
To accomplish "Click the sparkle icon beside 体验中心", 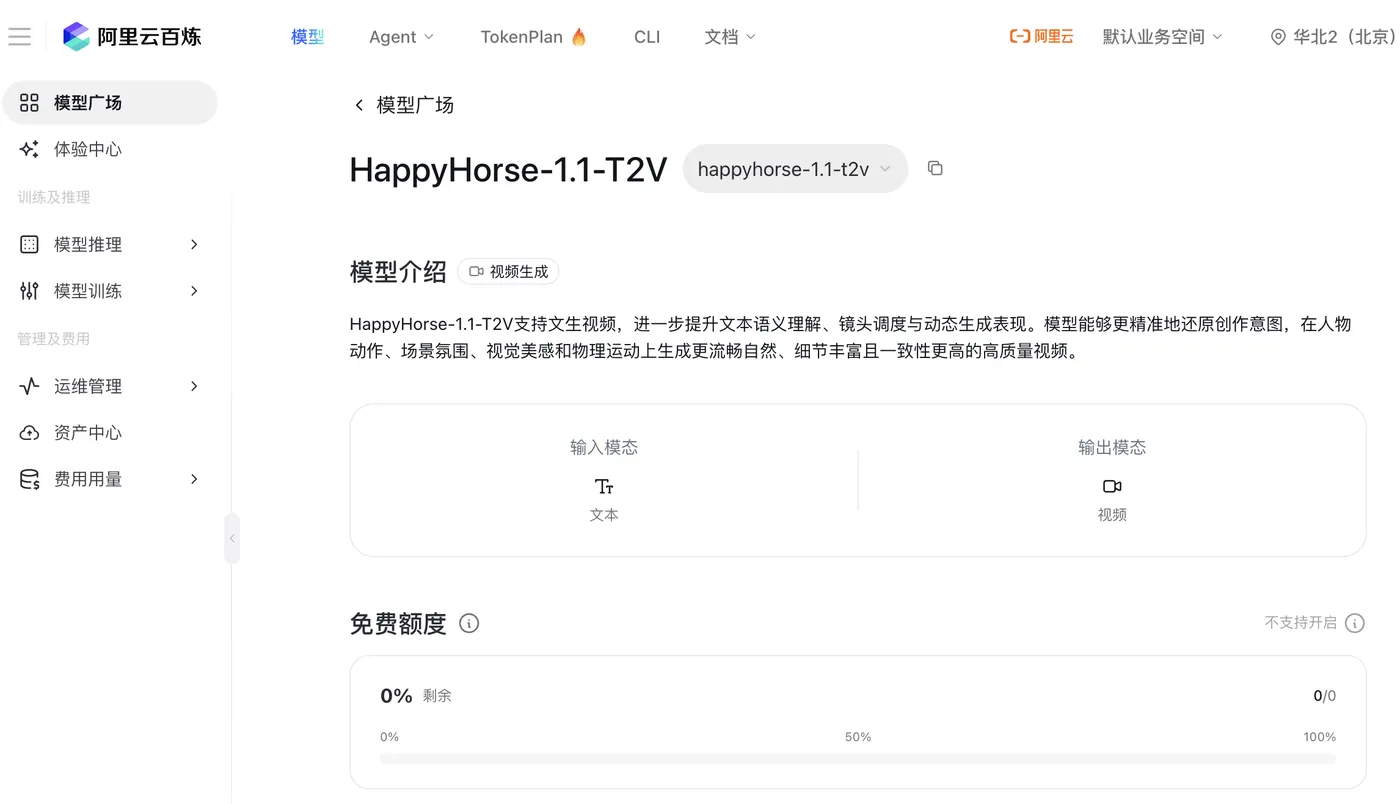I will 29,149.
